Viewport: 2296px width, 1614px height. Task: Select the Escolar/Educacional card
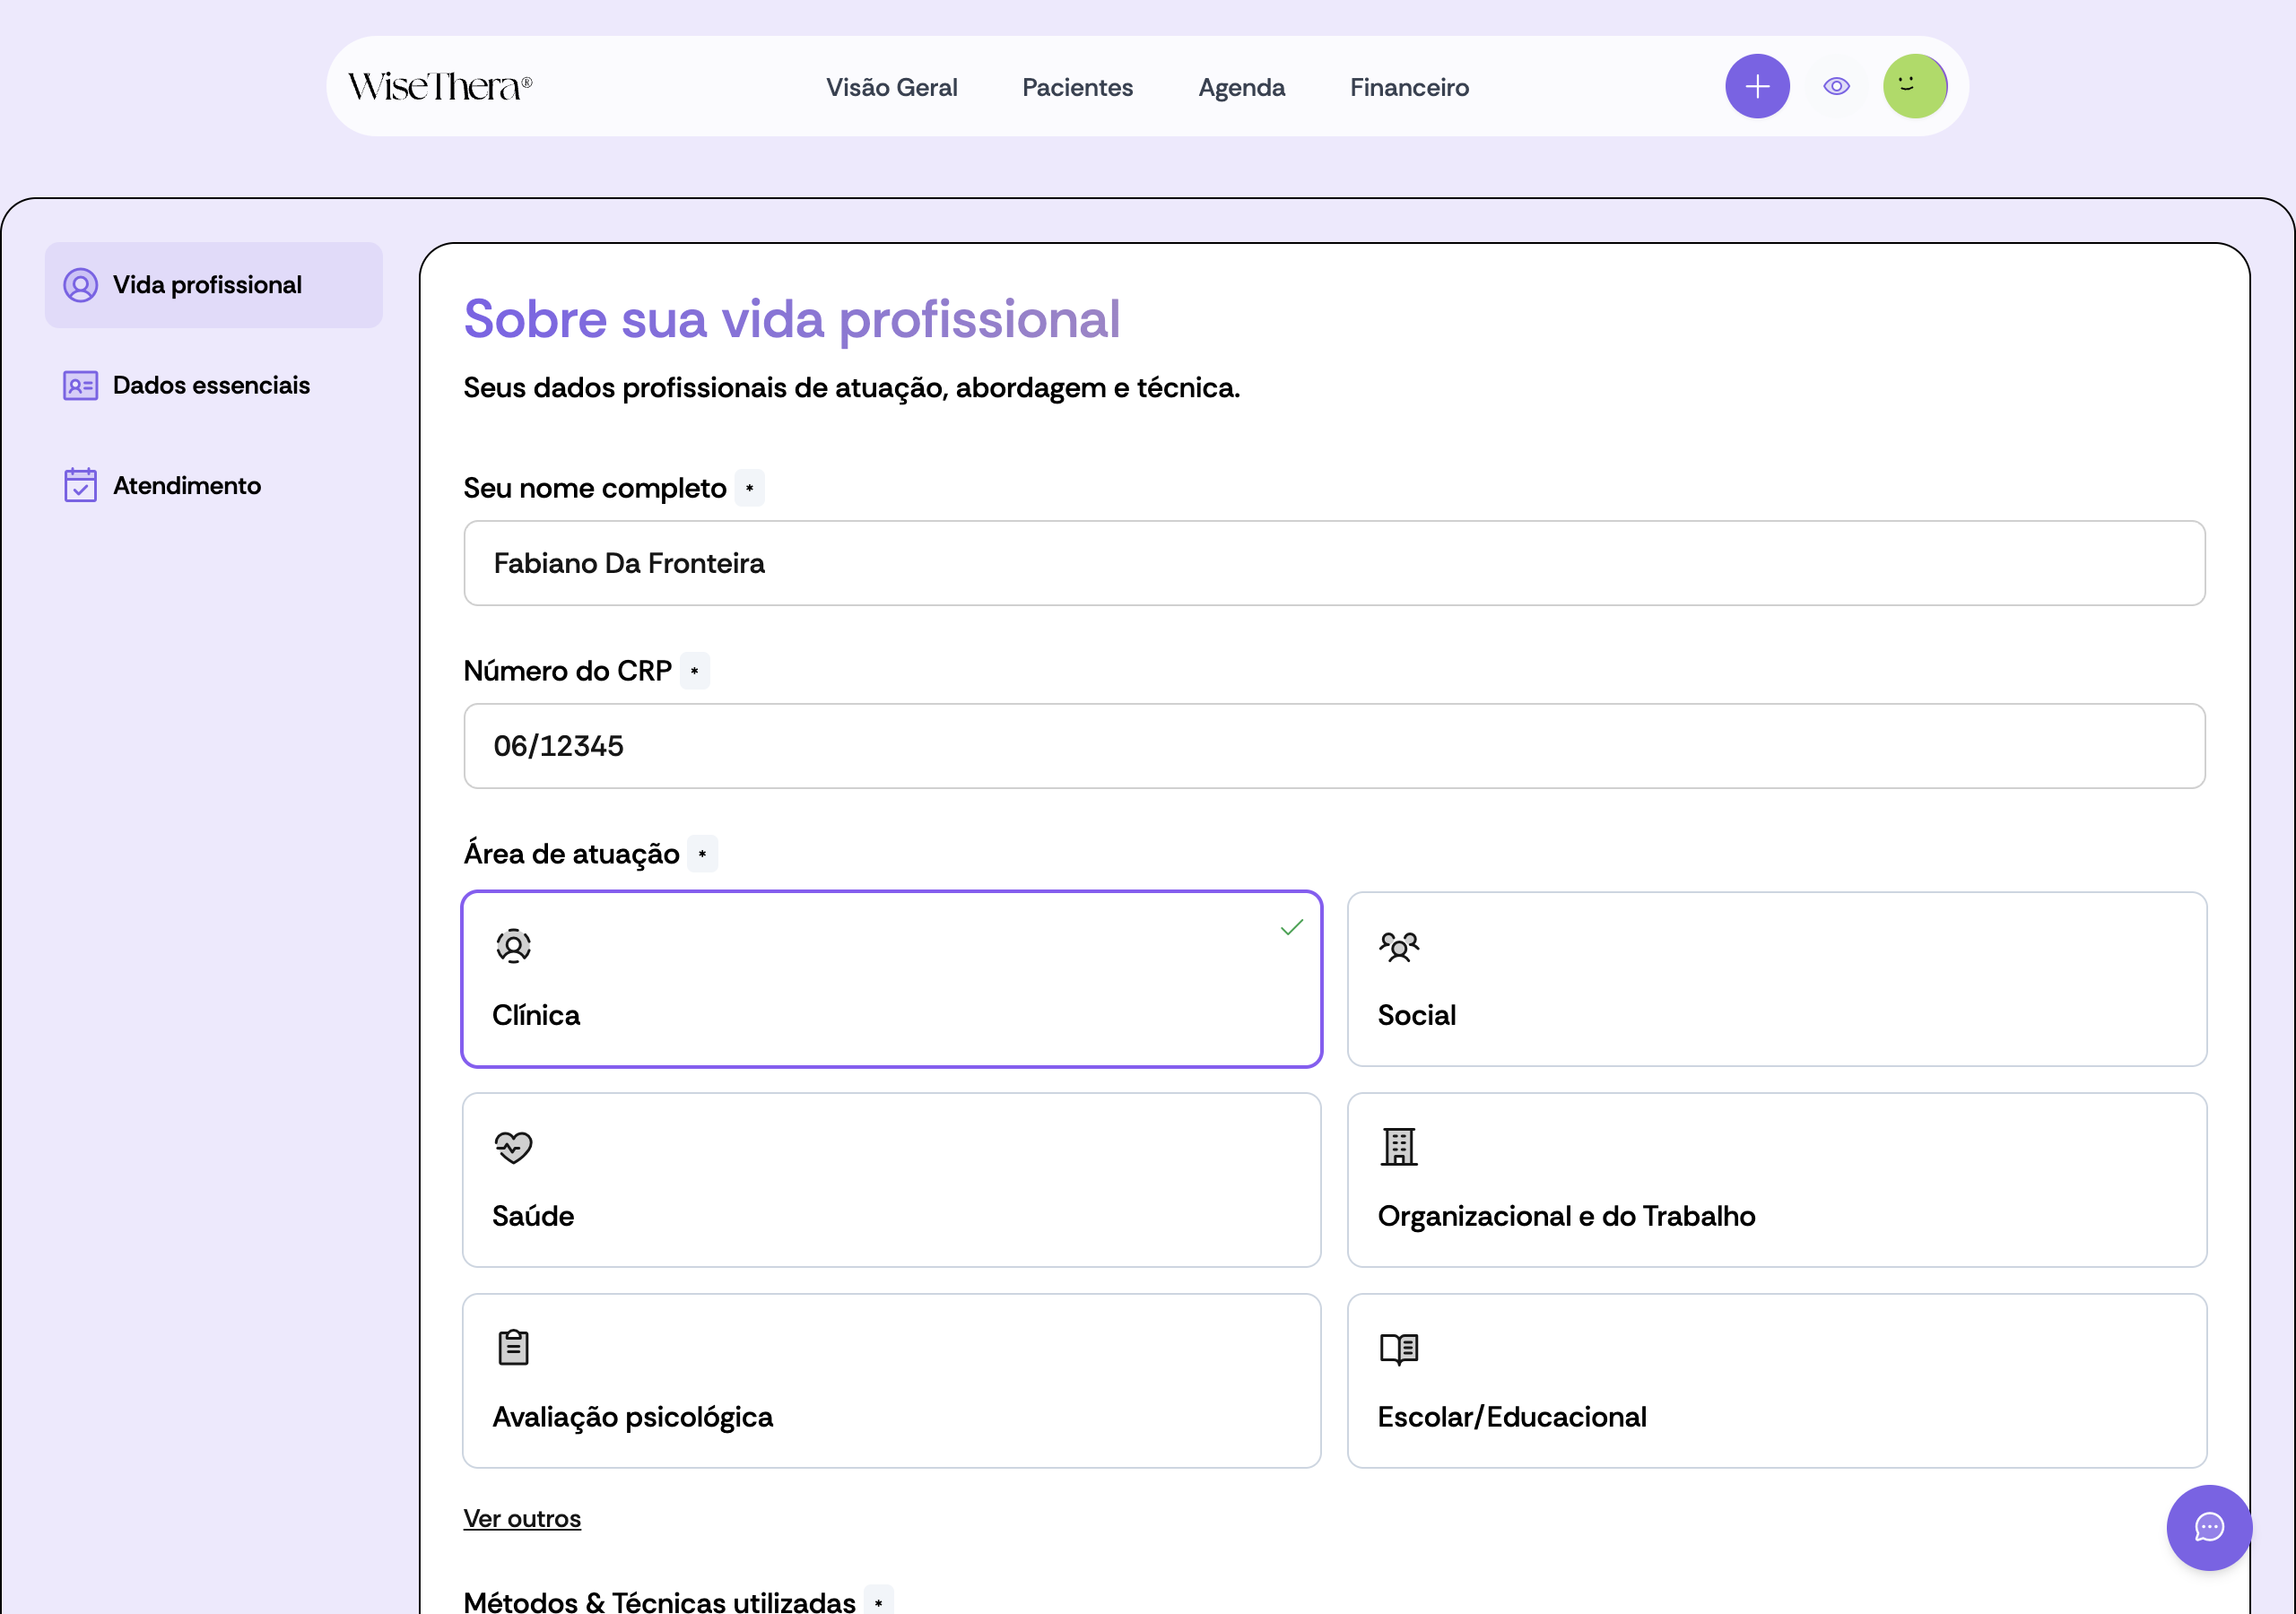click(1777, 1381)
